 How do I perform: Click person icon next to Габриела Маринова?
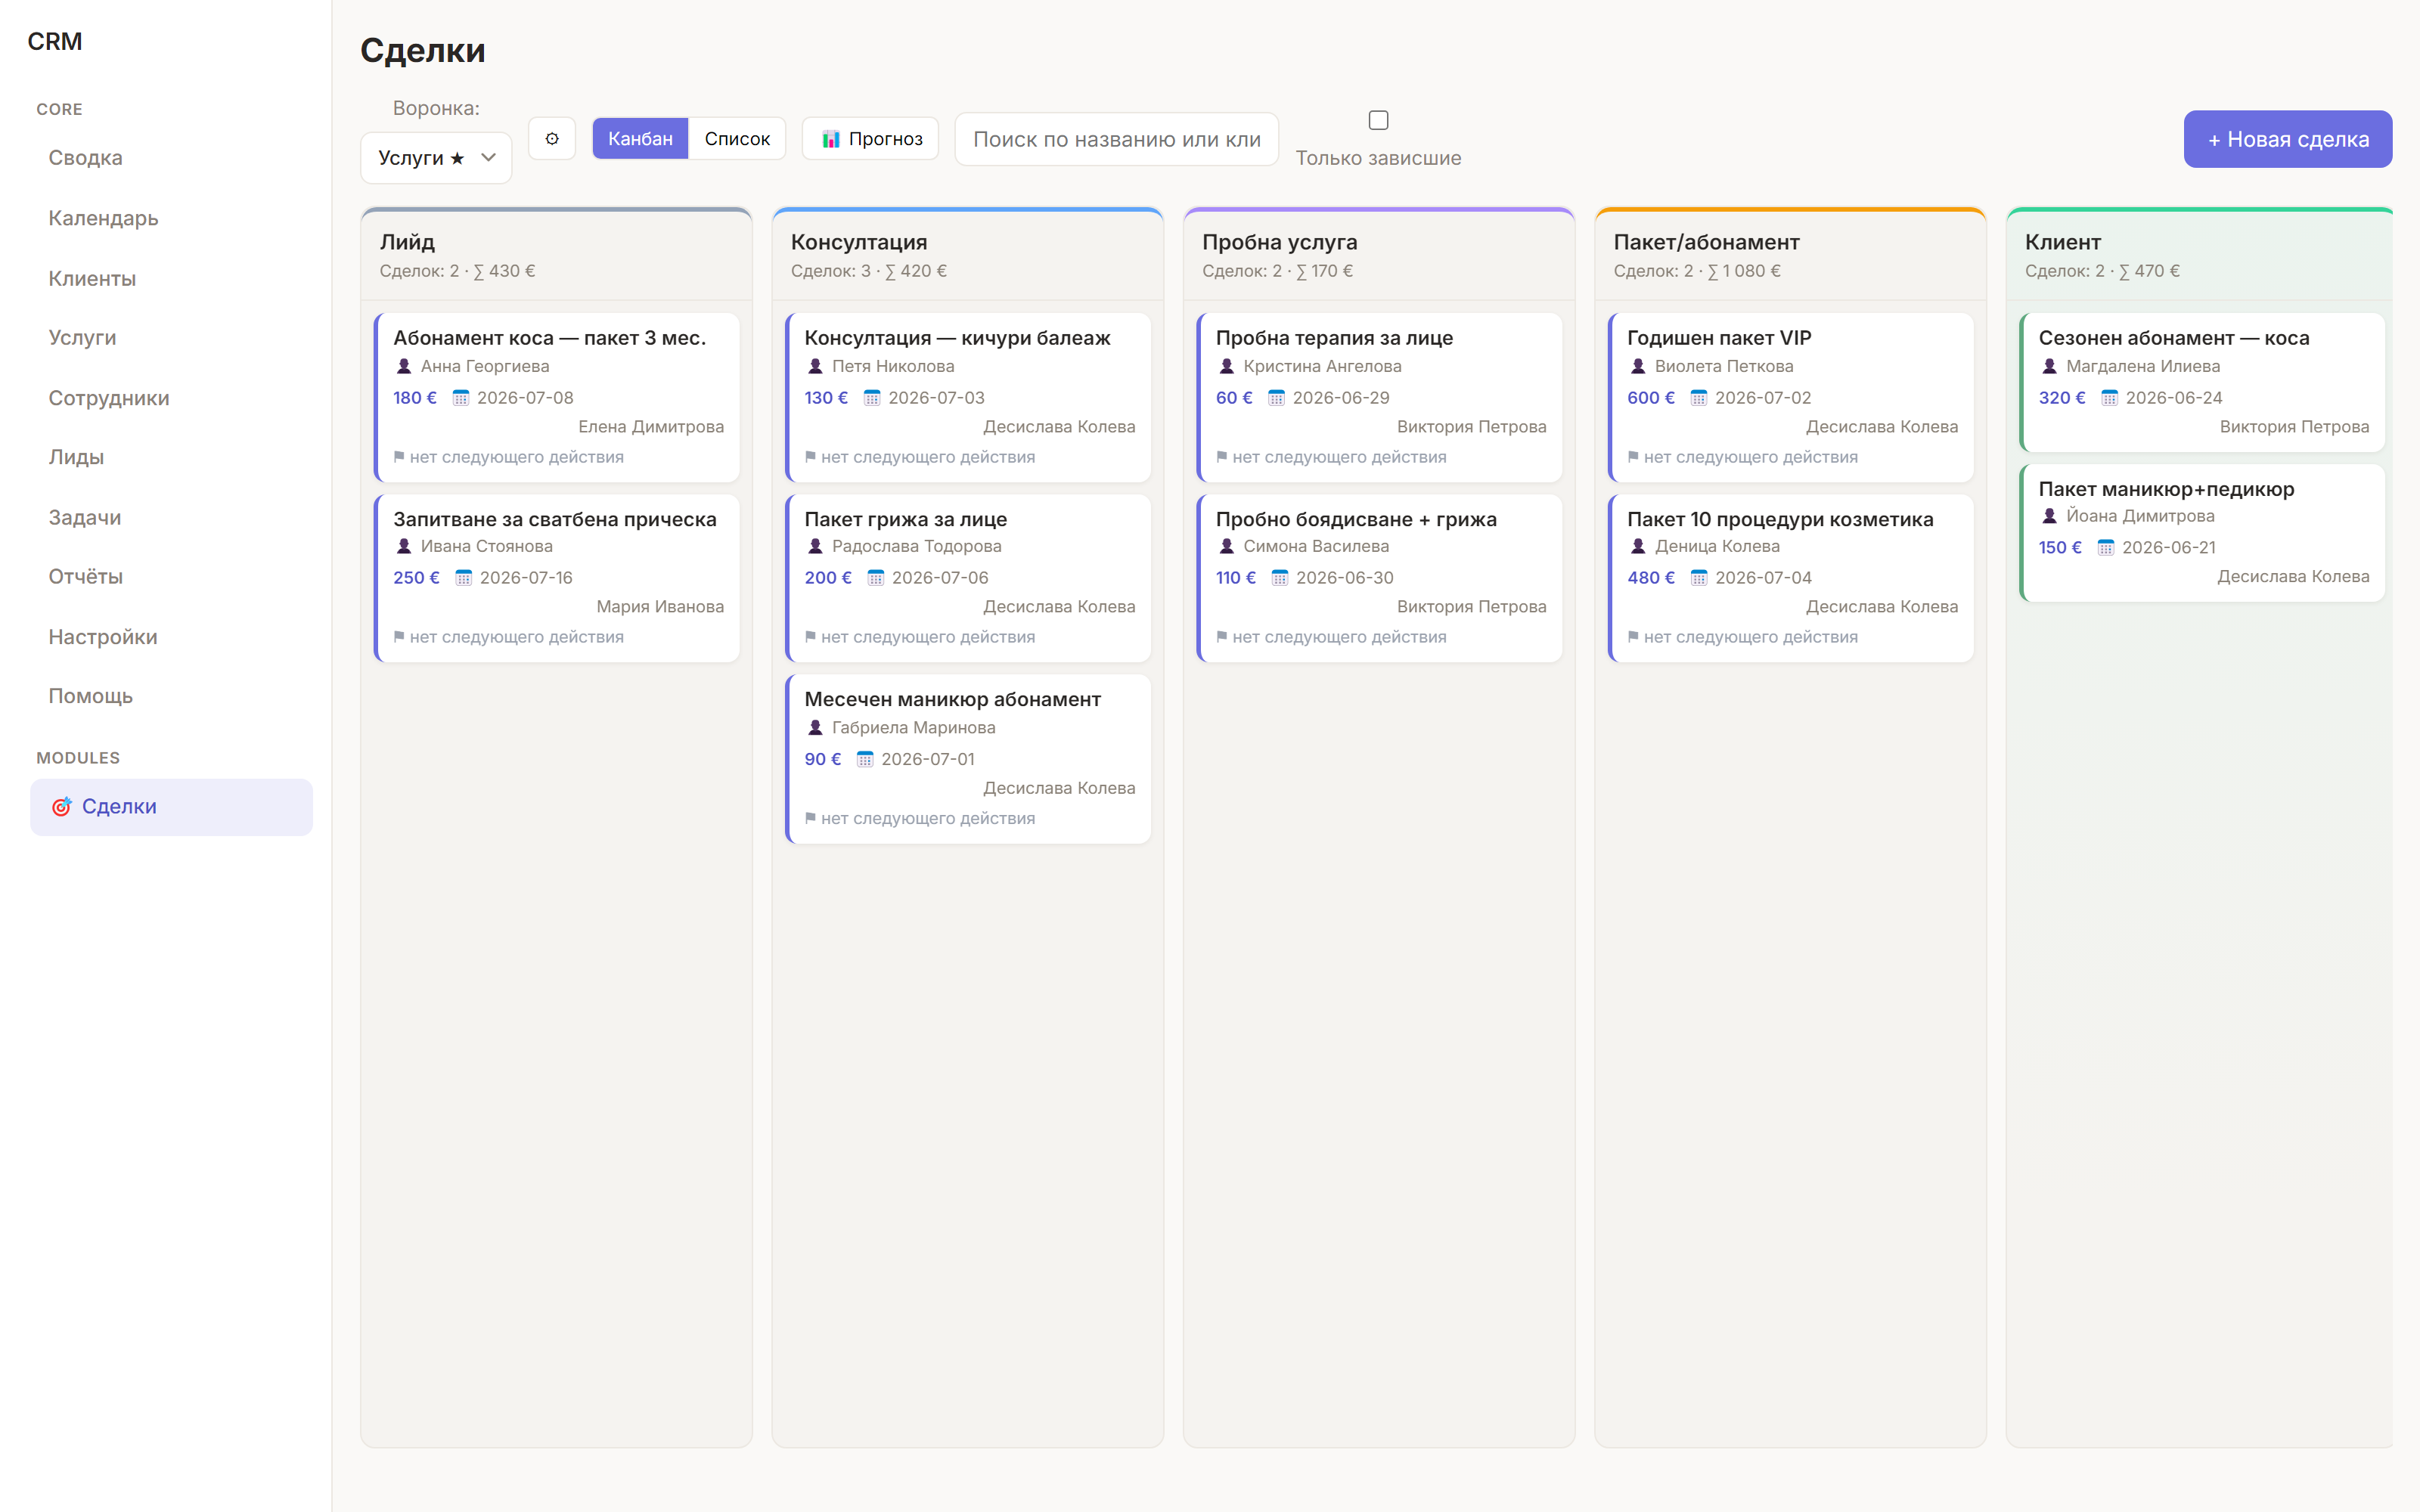(815, 728)
